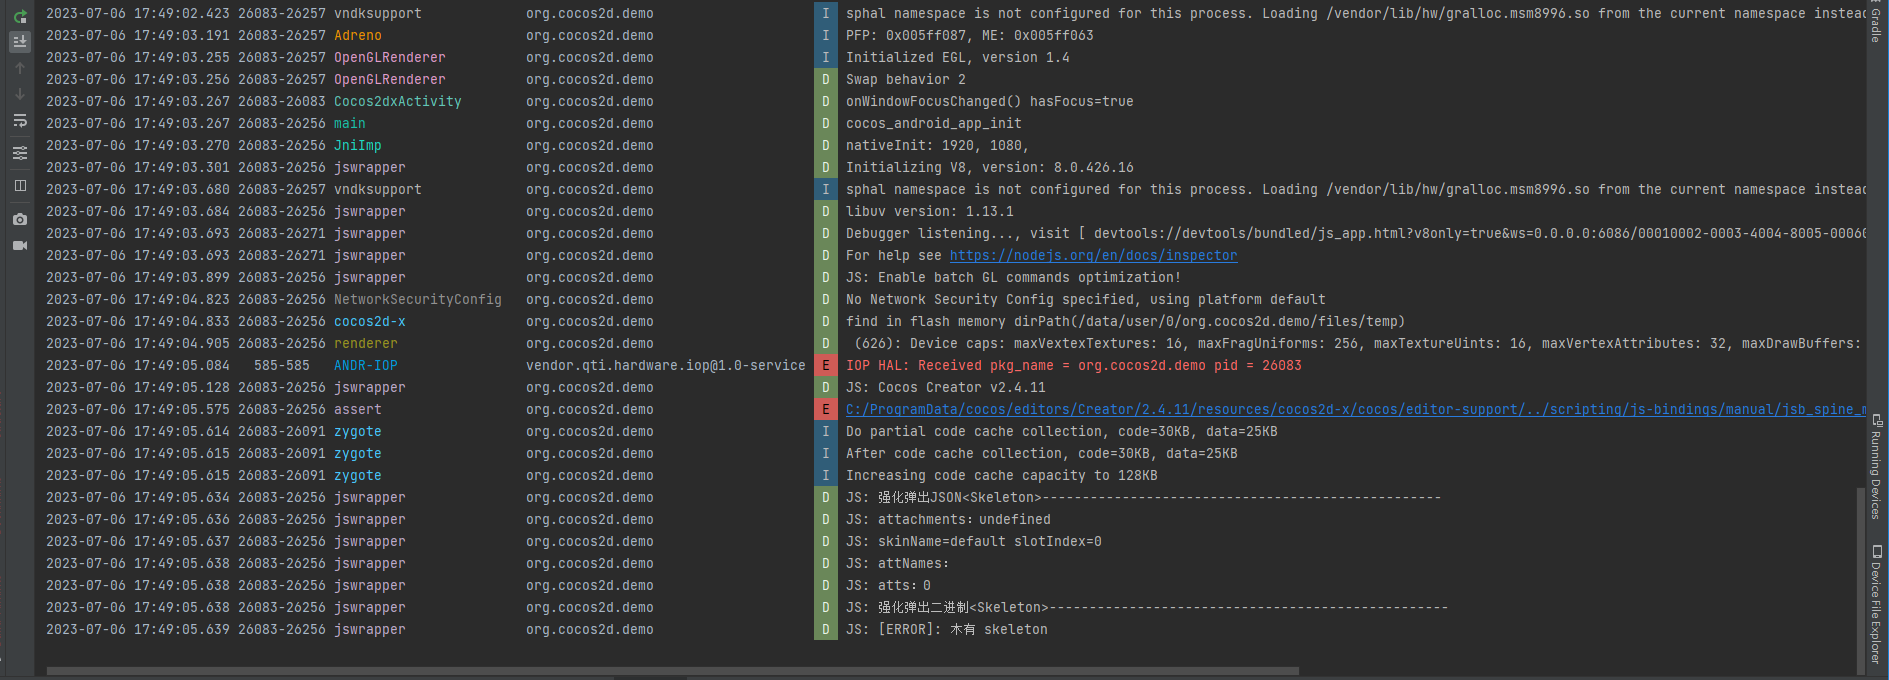1889x680 pixels.
Task: Split the Logcat panel
Action: pyautogui.click(x=20, y=185)
